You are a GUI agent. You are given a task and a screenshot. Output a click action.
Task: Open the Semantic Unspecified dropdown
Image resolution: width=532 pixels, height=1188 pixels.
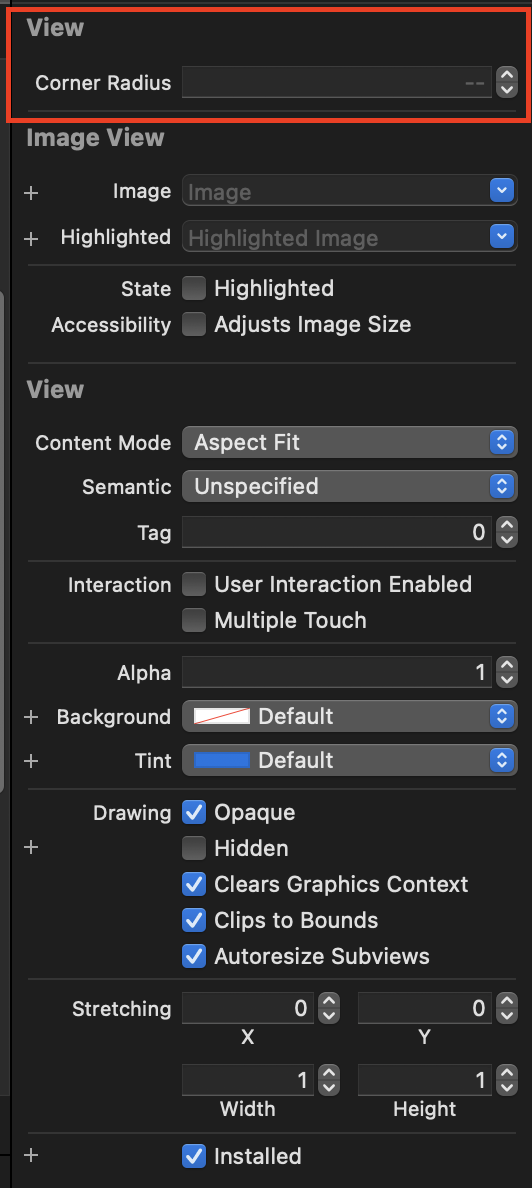click(349, 486)
